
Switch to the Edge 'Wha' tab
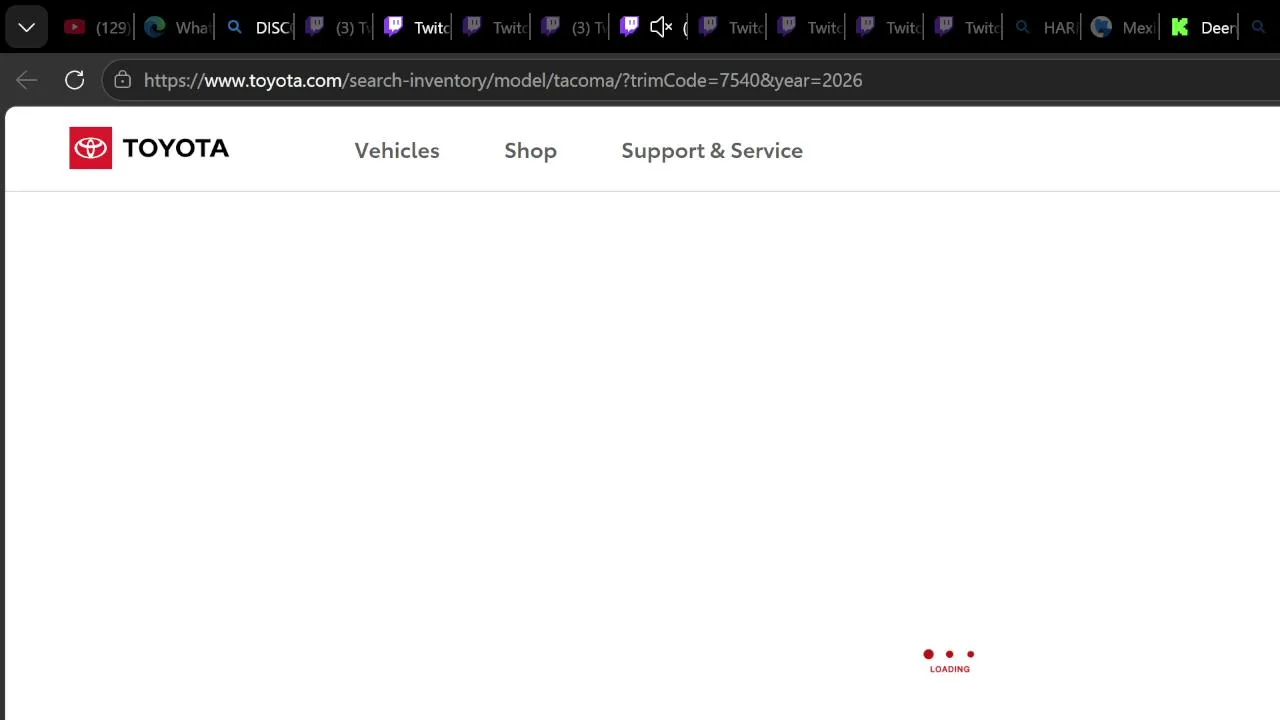(175, 27)
